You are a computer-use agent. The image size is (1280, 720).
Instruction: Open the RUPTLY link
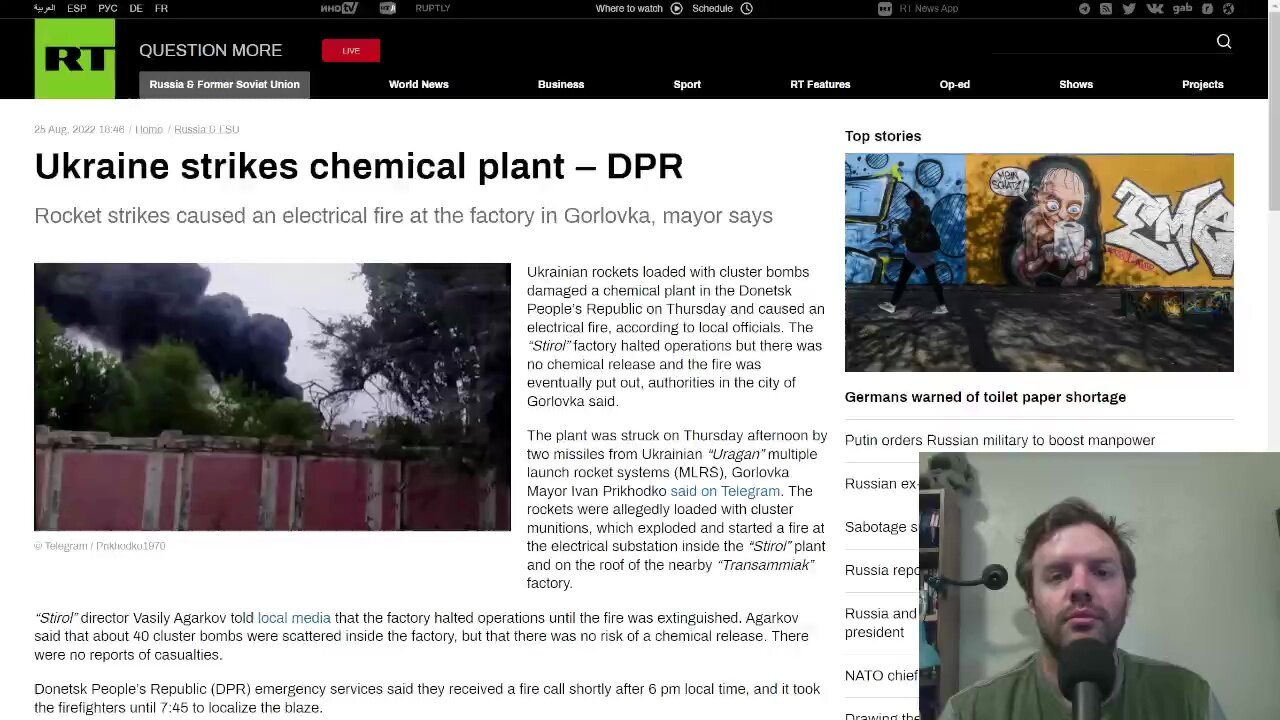pos(433,8)
